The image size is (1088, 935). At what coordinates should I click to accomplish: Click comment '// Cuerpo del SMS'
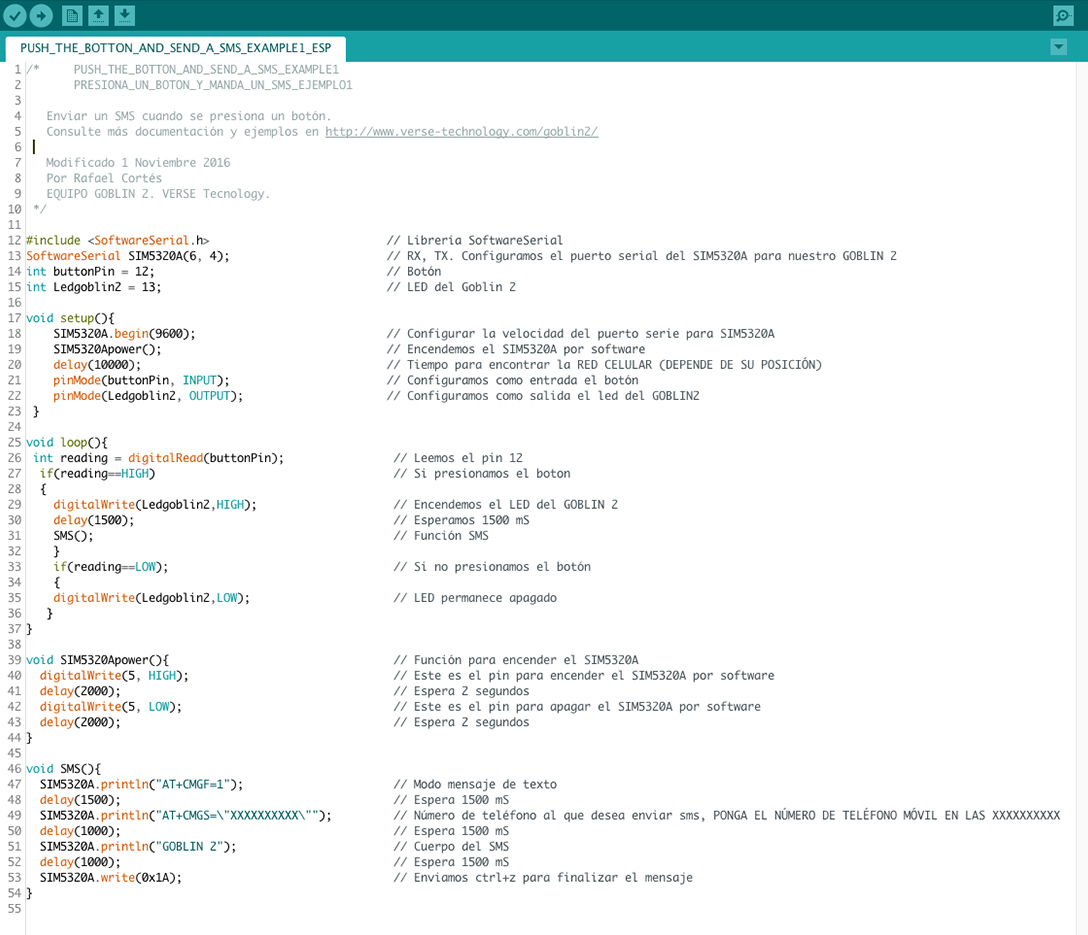click(x=451, y=846)
